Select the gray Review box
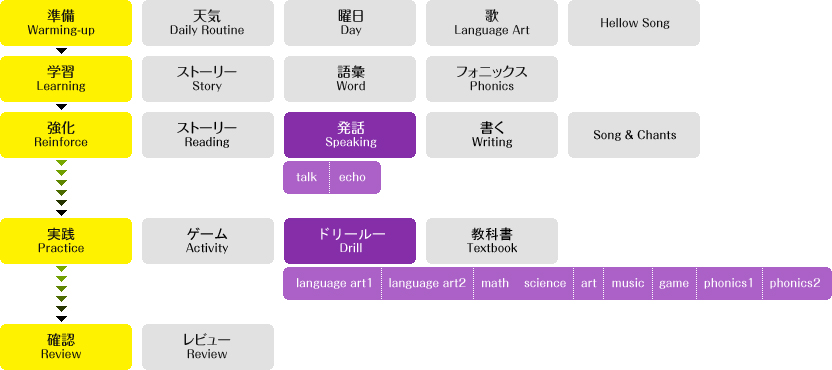This screenshot has height=370, width=832. 207,347
